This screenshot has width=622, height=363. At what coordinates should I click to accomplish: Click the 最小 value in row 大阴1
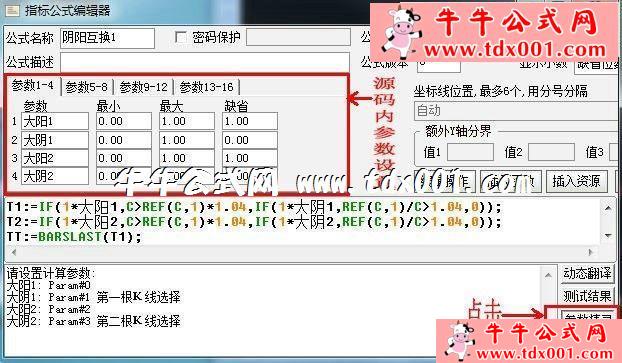coord(123,140)
